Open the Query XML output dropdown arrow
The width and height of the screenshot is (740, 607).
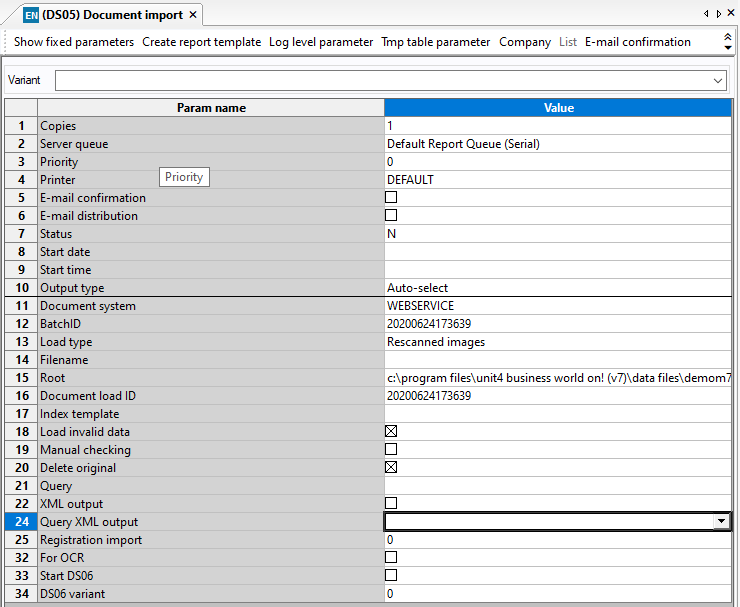tap(720, 522)
